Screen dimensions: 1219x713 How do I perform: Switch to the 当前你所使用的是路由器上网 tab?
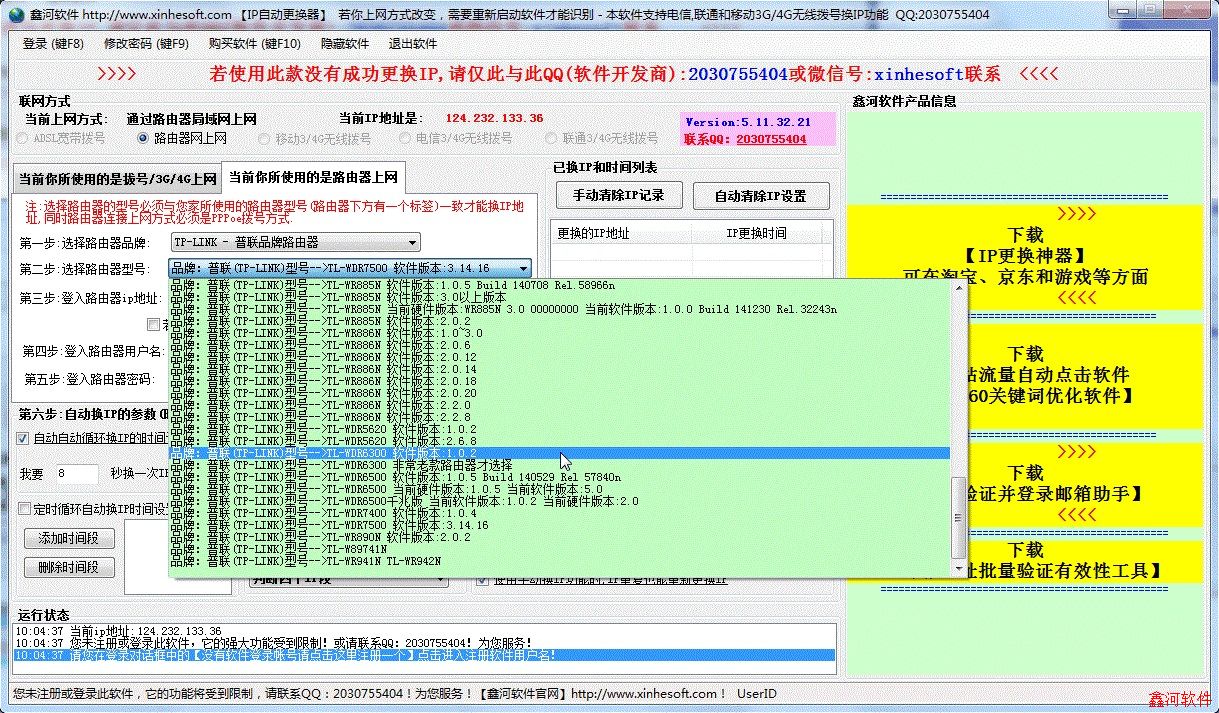314,178
